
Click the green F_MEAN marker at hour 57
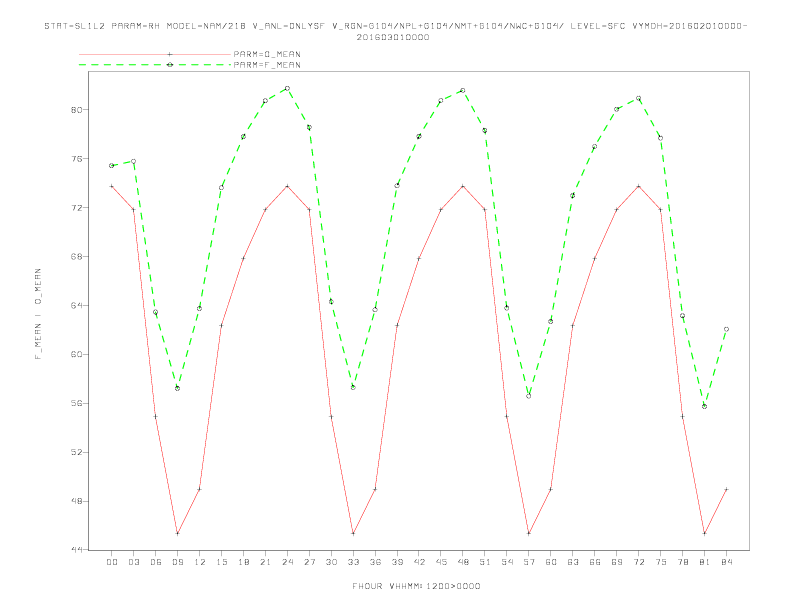pos(529,396)
